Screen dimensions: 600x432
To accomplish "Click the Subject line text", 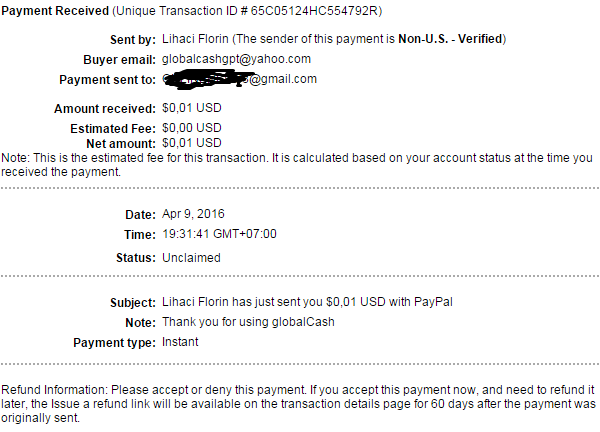I will click(x=289, y=302).
